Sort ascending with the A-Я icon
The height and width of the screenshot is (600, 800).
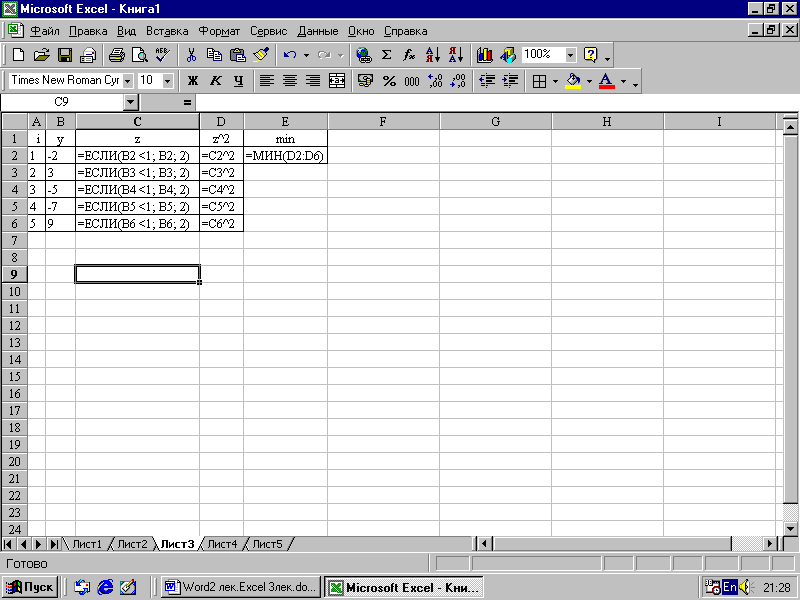coord(433,55)
